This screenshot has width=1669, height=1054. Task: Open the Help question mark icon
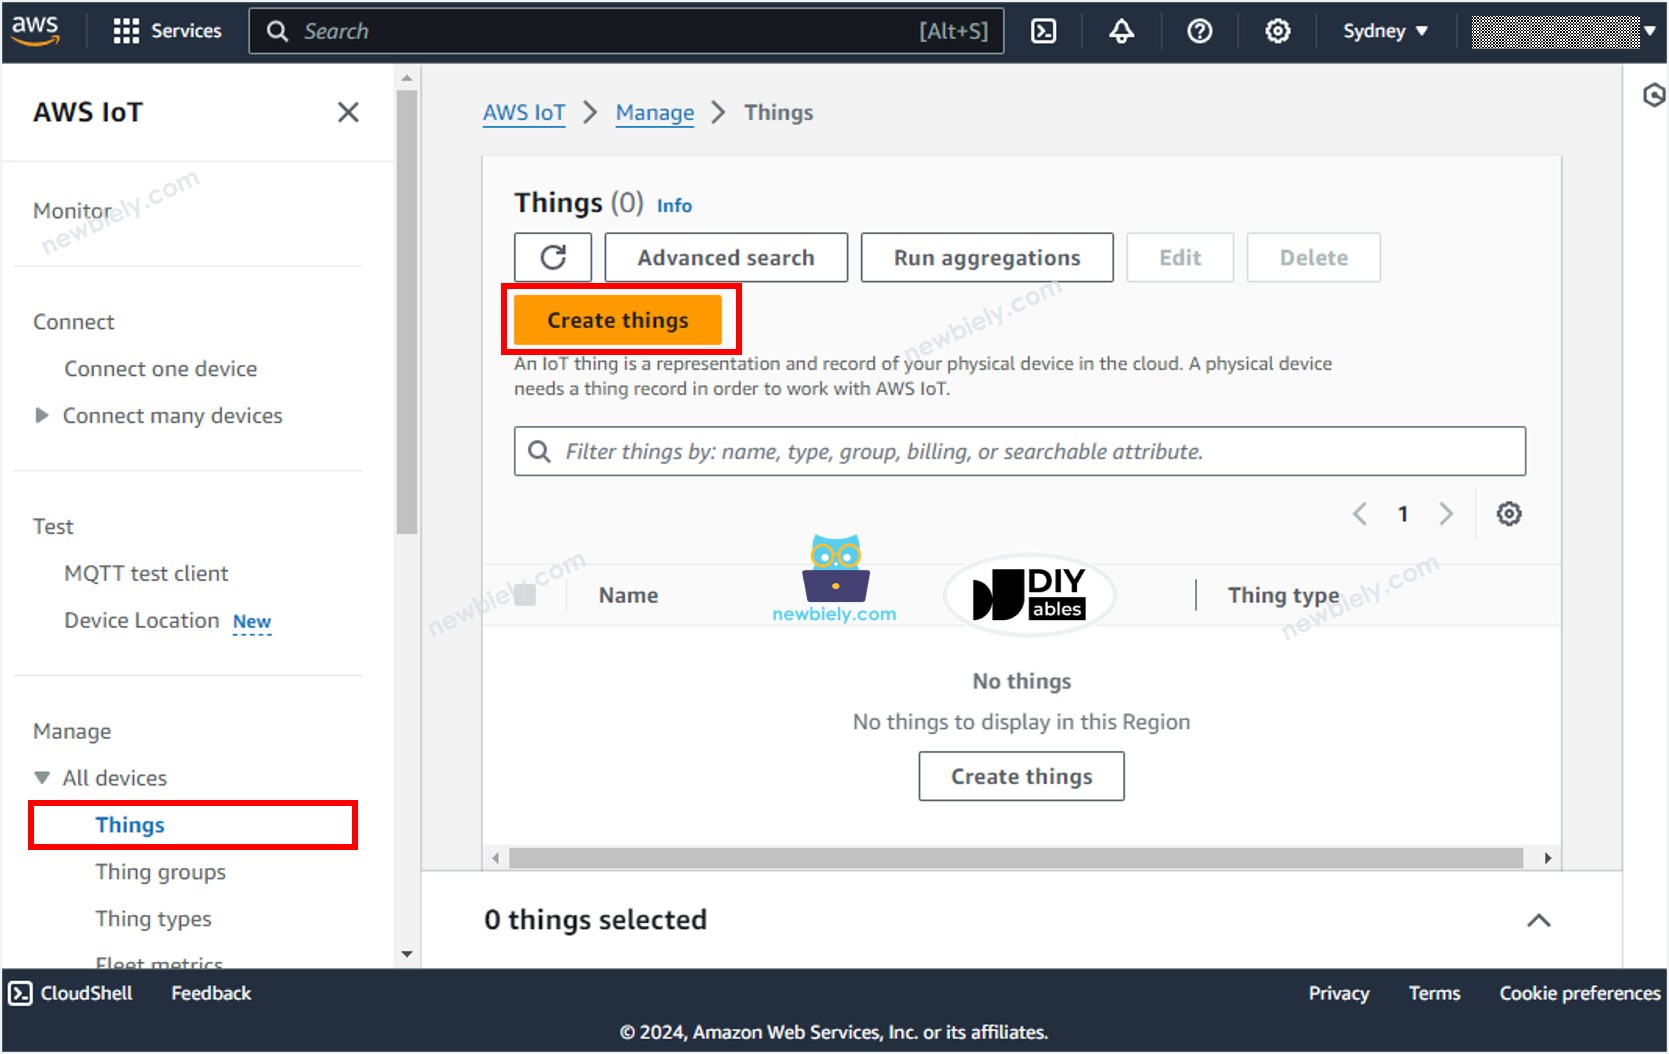coord(1199,31)
